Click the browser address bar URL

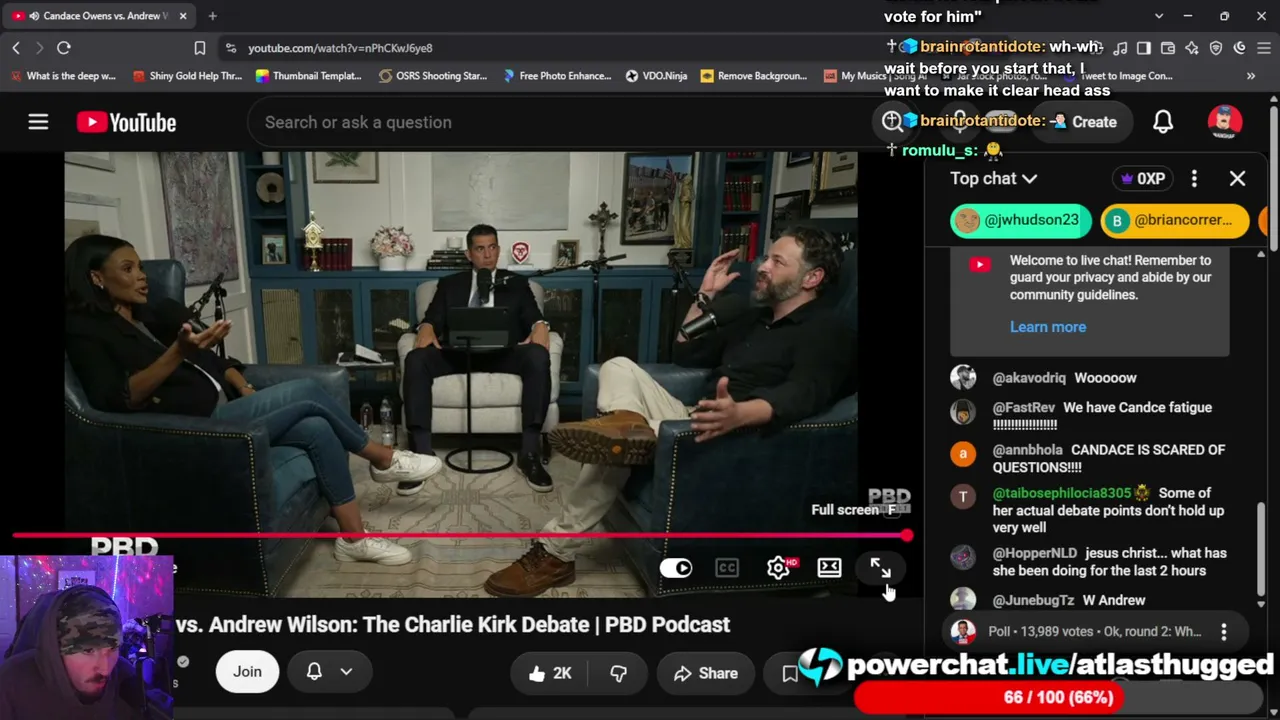pos(340,48)
